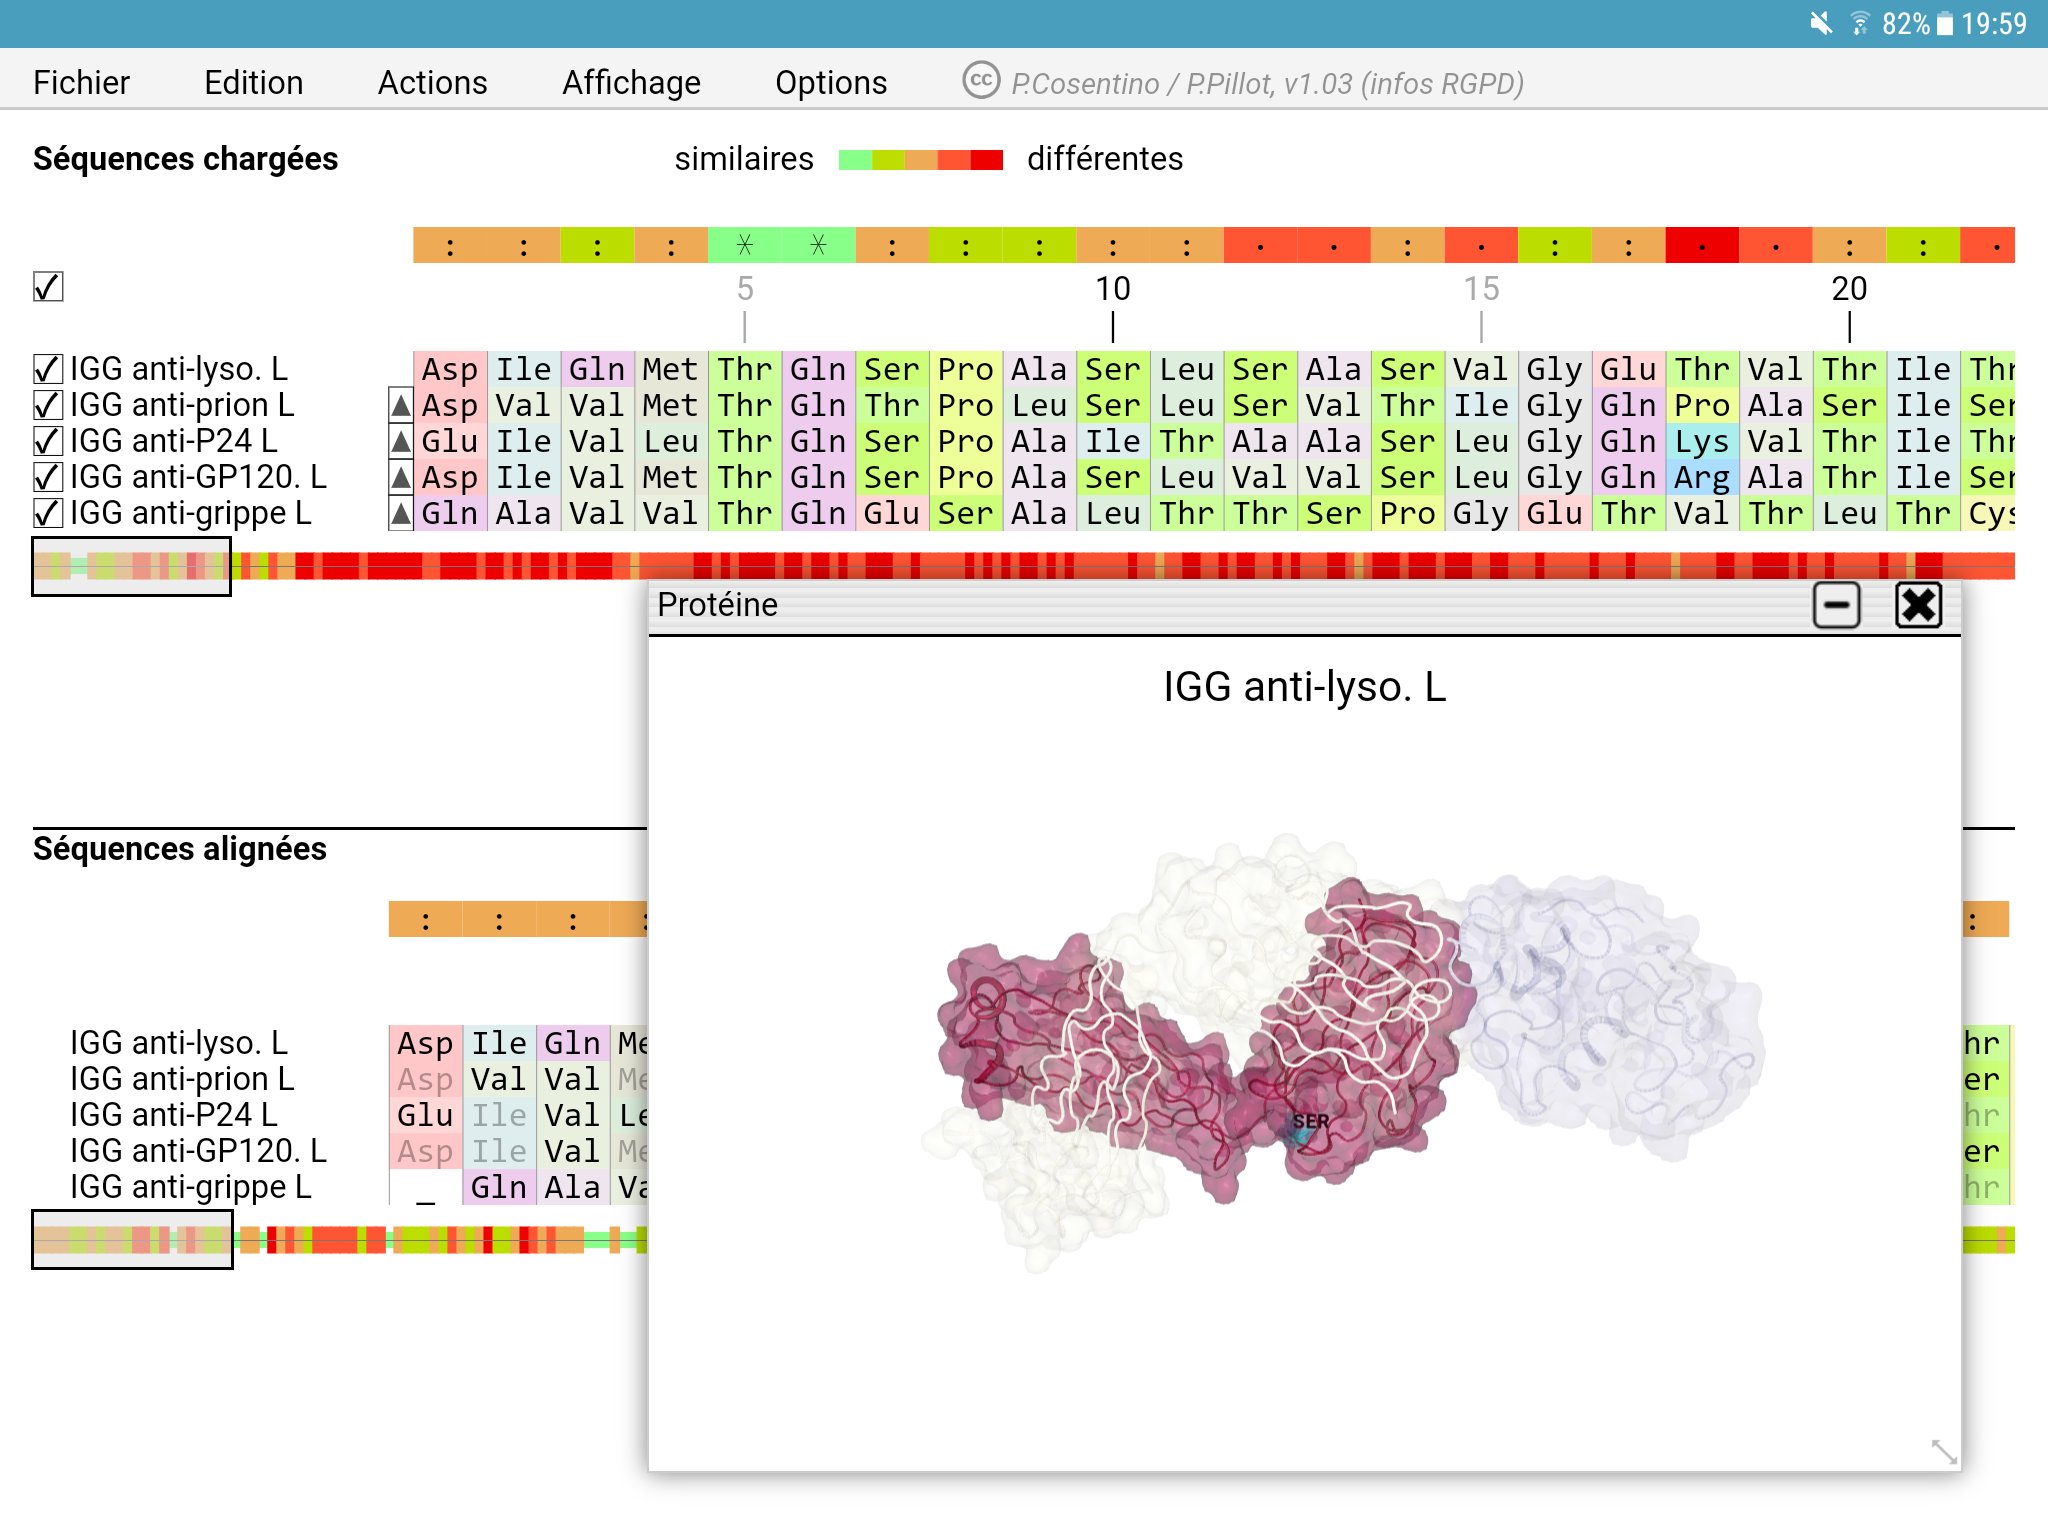
Task: Click the move-up arrow for IGG anti-prion L
Action: coord(401,405)
